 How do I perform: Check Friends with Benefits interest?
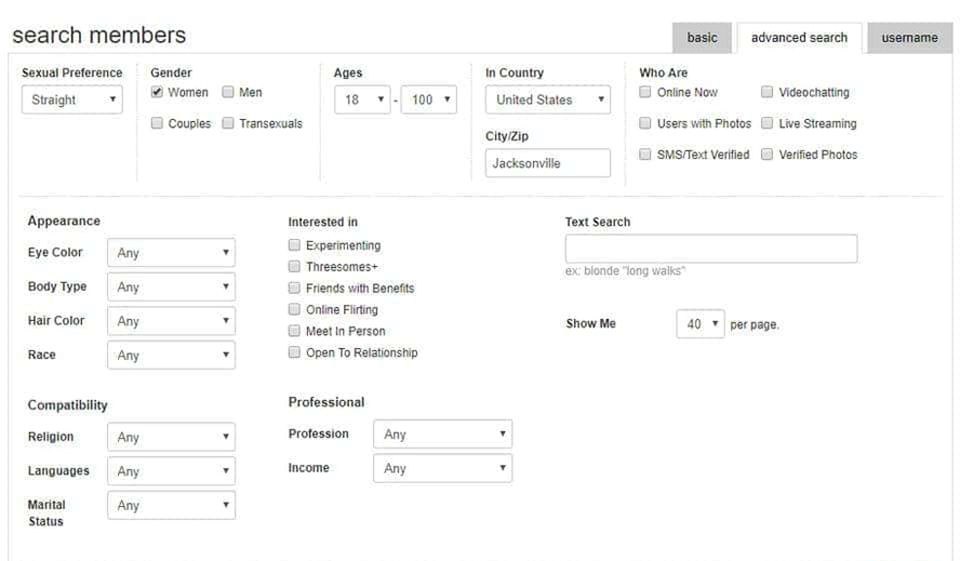[294, 288]
